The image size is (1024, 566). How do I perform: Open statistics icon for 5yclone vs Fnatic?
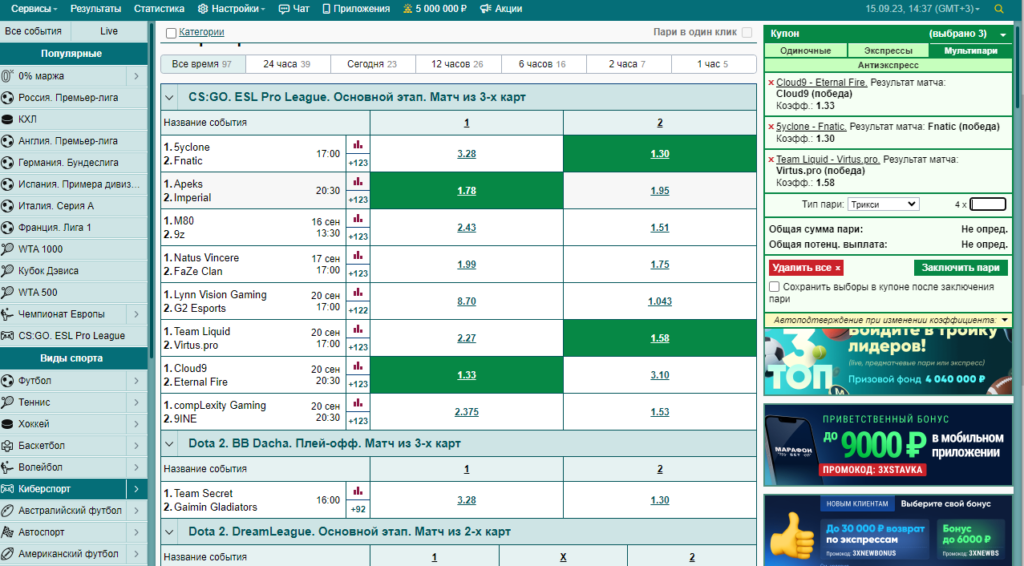[358, 145]
